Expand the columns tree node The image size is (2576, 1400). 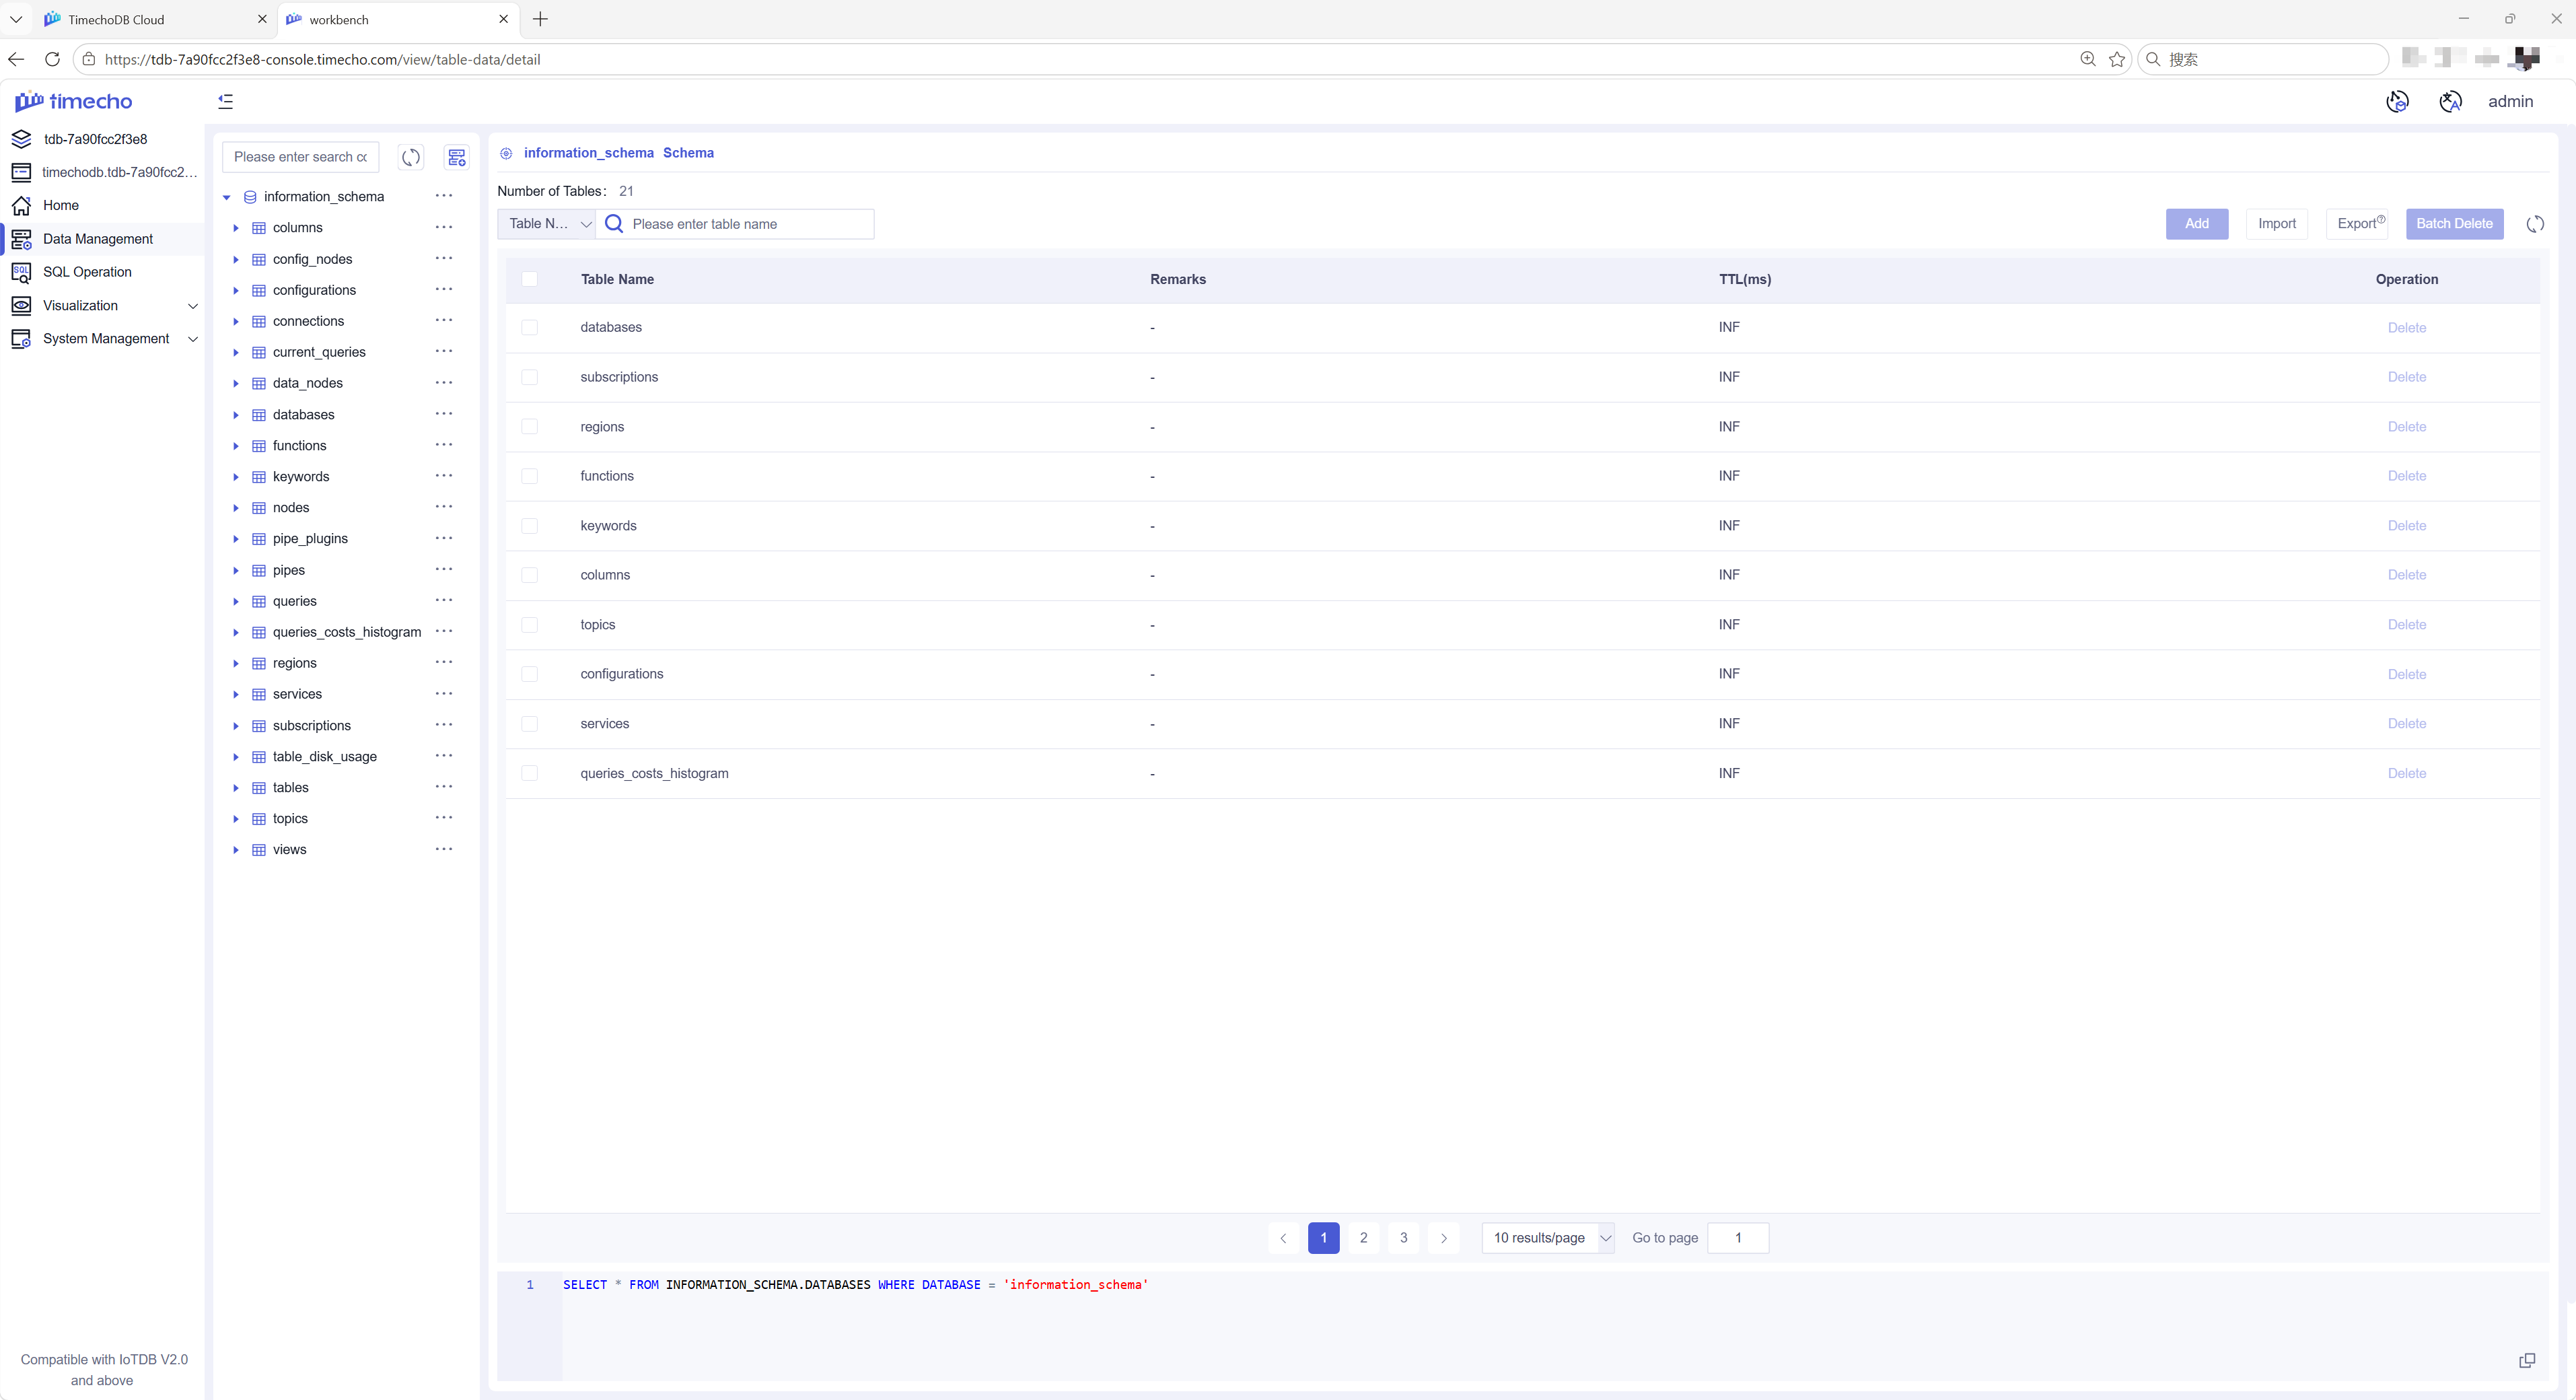click(236, 228)
